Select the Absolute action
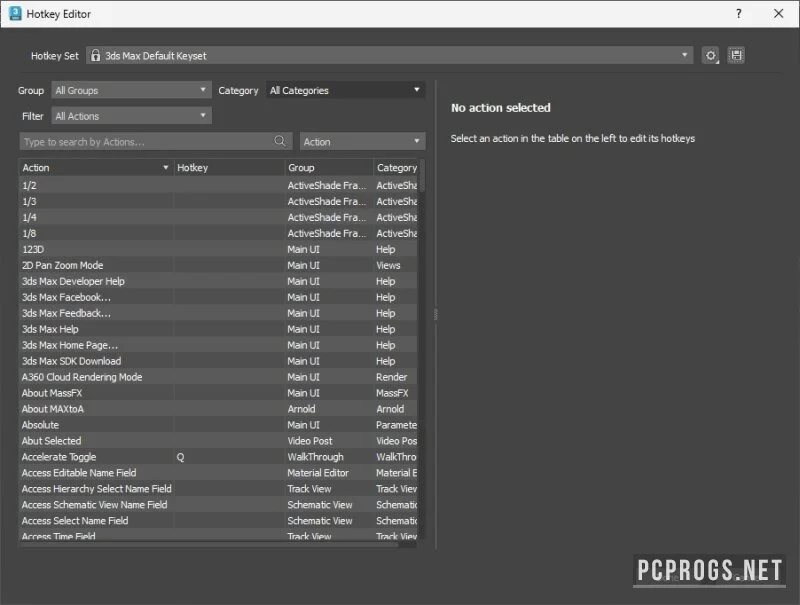Image resolution: width=800 pixels, height=605 pixels. (218, 425)
